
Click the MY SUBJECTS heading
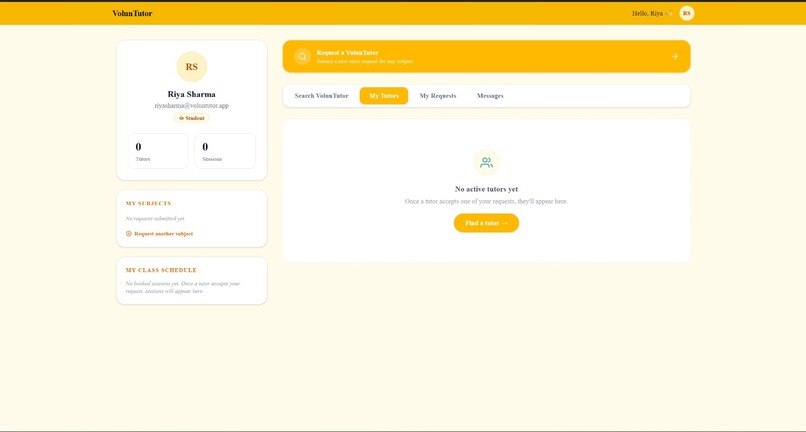coord(149,204)
